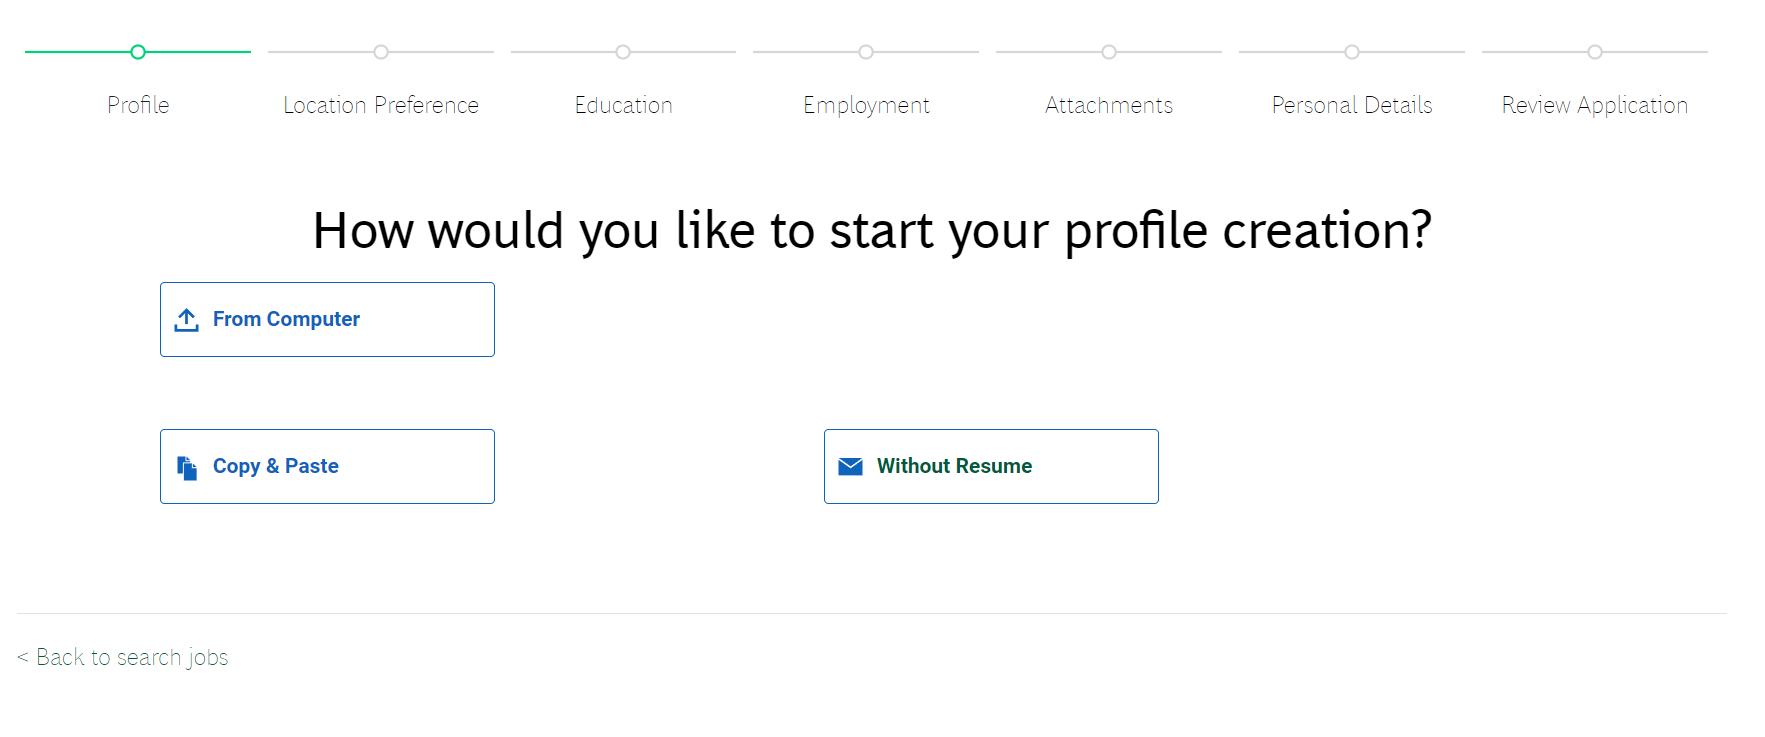Image resolution: width=1765 pixels, height=737 pixels.
Task: Upload resume with From Computer button
Action: (327, 320)
